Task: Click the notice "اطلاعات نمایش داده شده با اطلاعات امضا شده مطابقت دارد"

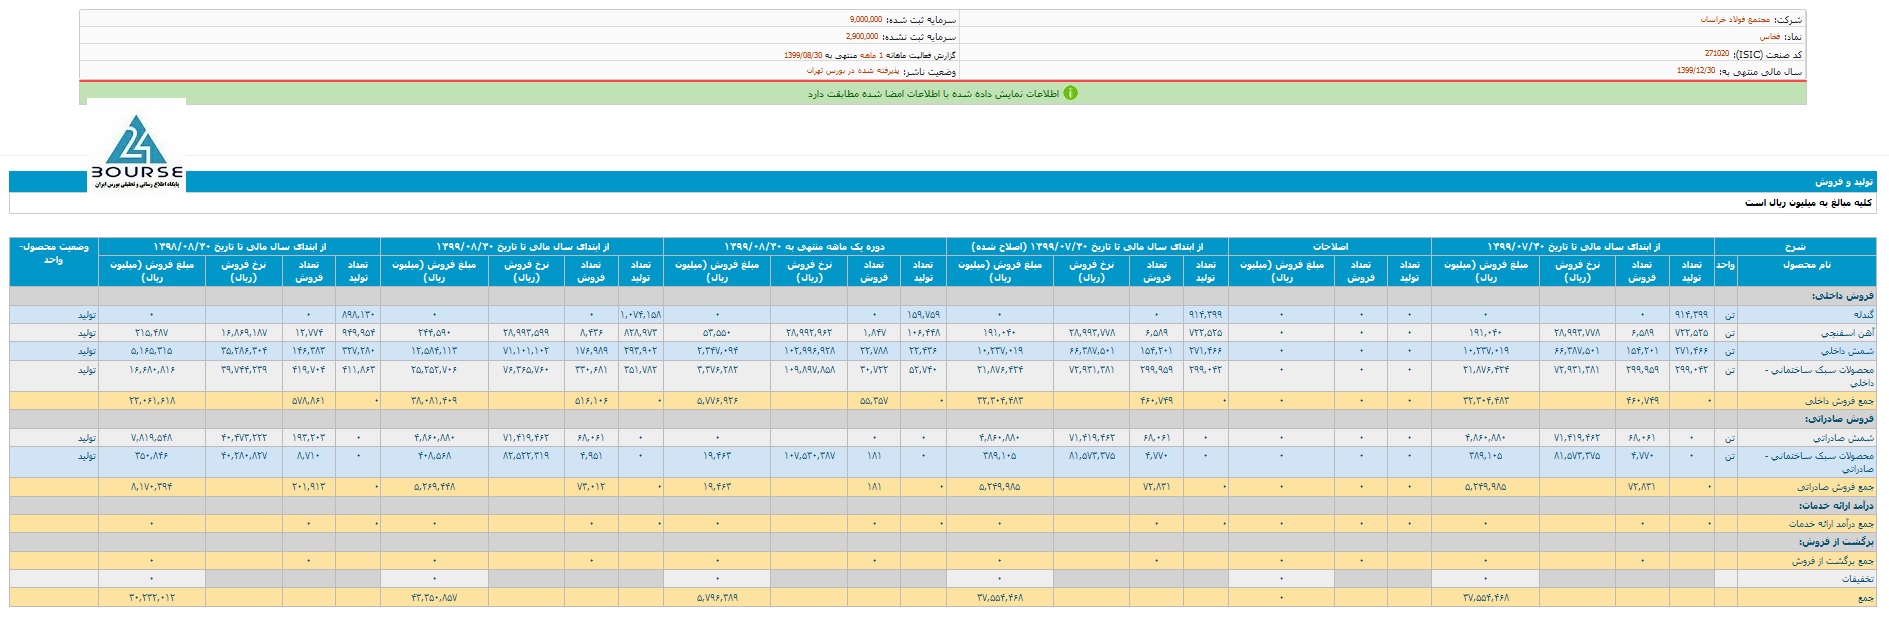Action: coord(933,93)
